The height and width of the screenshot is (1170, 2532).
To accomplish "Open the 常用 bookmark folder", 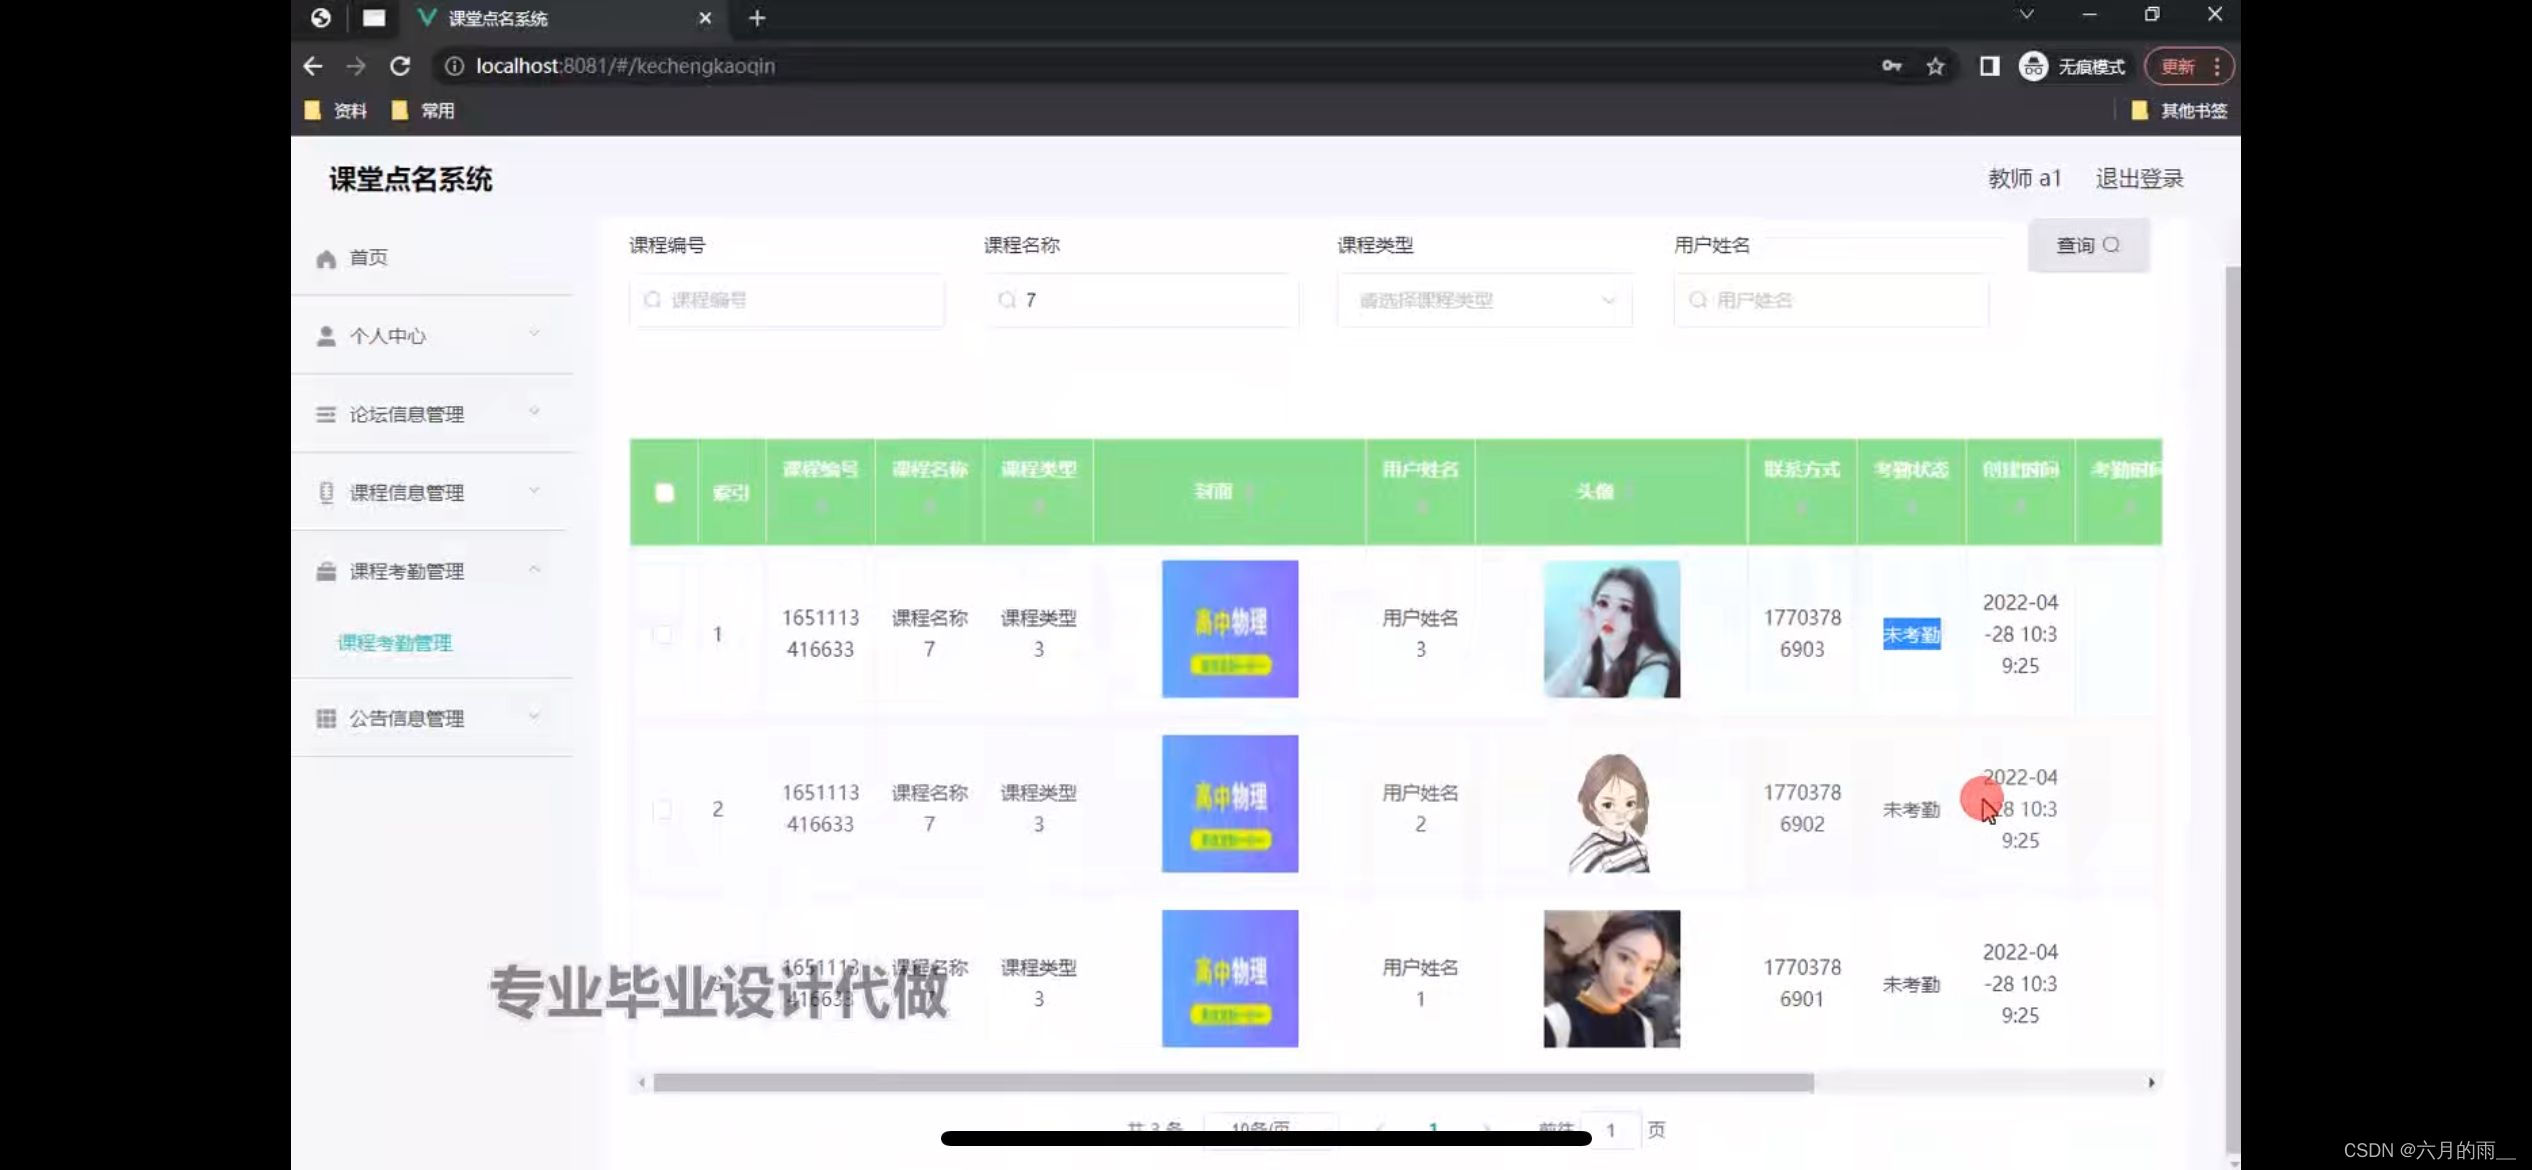I will click(423, 110).
